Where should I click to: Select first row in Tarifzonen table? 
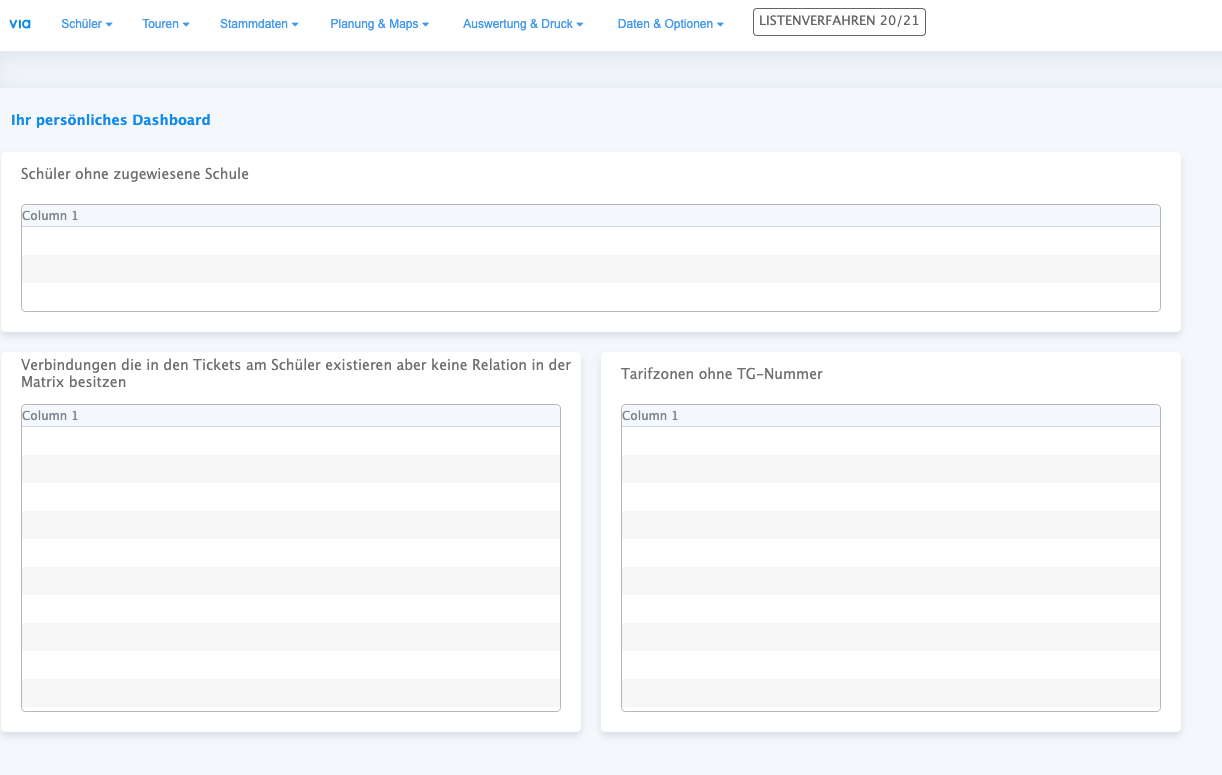pos(890,441)
